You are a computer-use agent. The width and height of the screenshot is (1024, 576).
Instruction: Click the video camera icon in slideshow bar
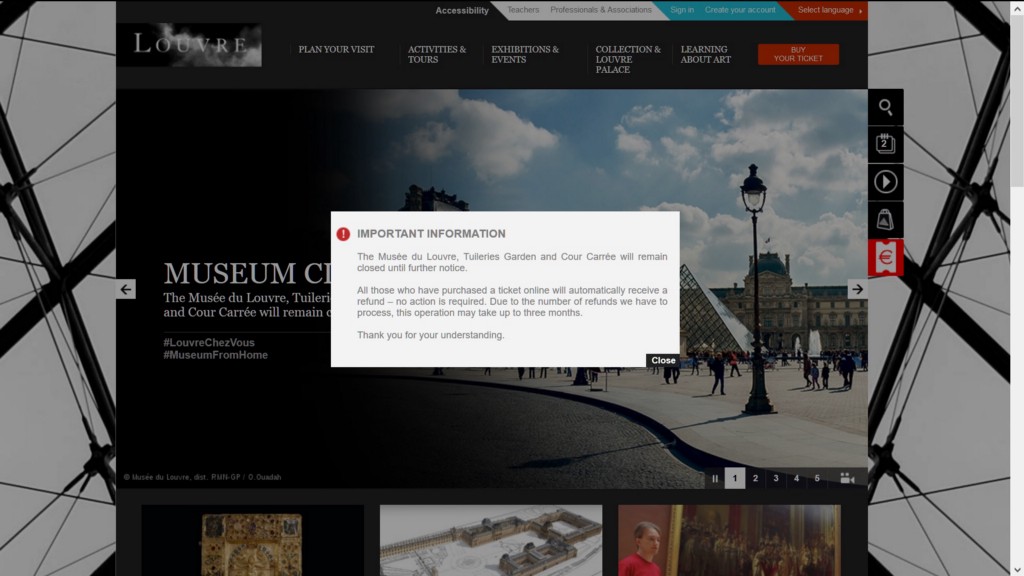coord(847,479)
